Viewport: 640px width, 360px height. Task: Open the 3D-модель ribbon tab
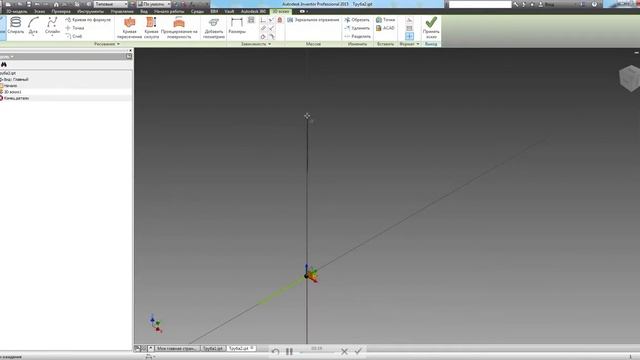17,11
